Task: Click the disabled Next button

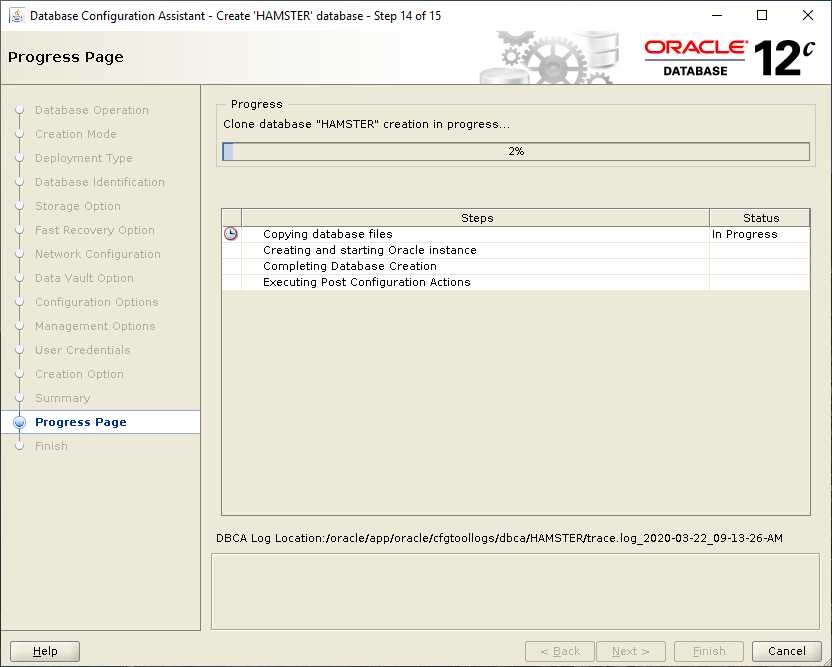Action: [630, 651]
